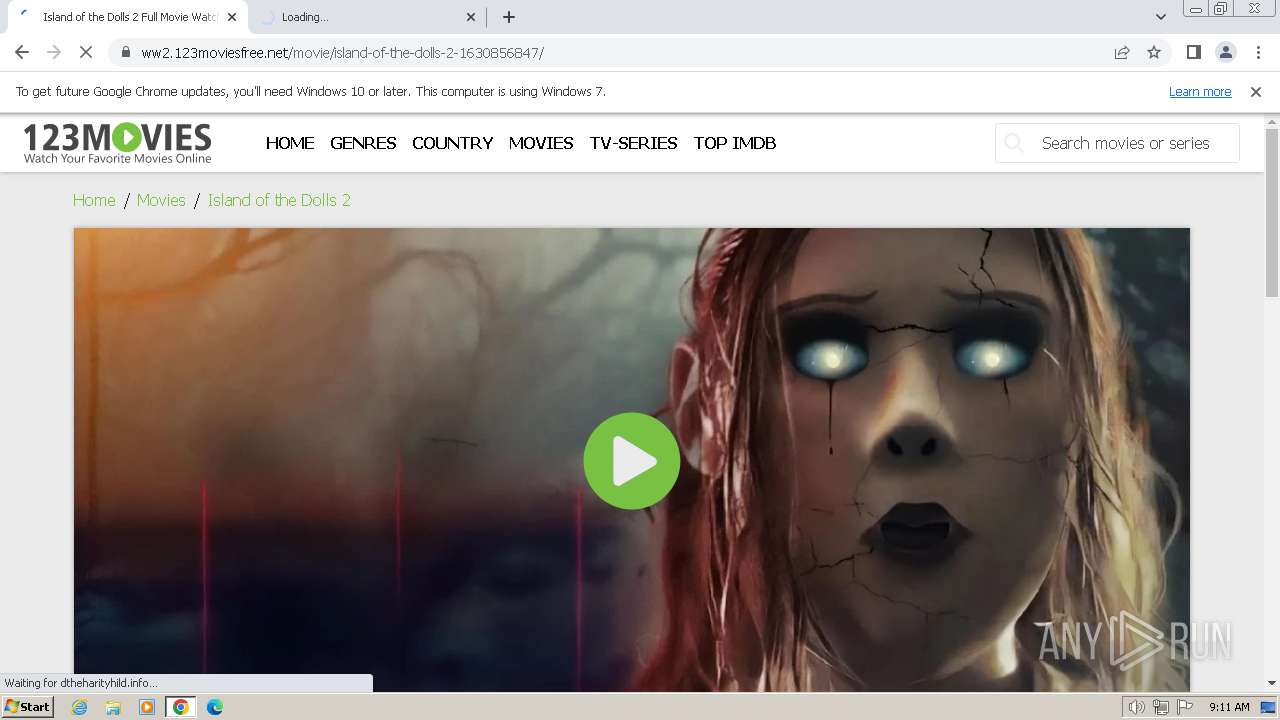
Task: Go to HOME in site navigation
Action: pyautogui.click(x=290, y=143)
